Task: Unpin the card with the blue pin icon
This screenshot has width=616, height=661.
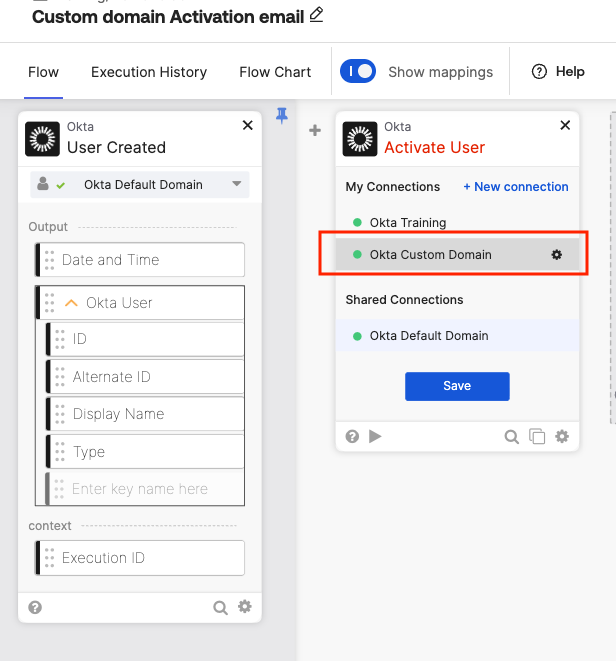Action: 282,115
